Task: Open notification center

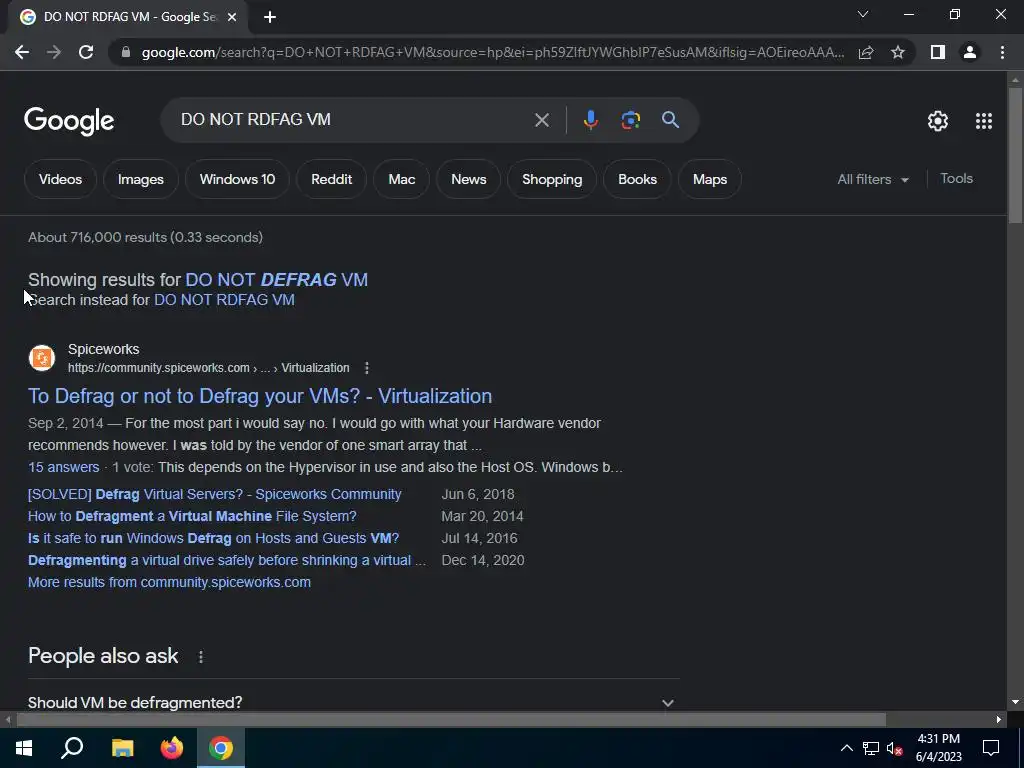Action: coord(991,748)
